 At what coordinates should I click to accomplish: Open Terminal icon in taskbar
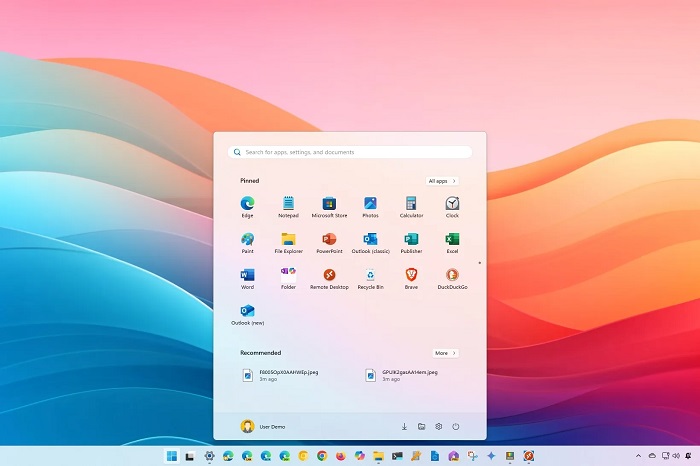tap(397, 456)
